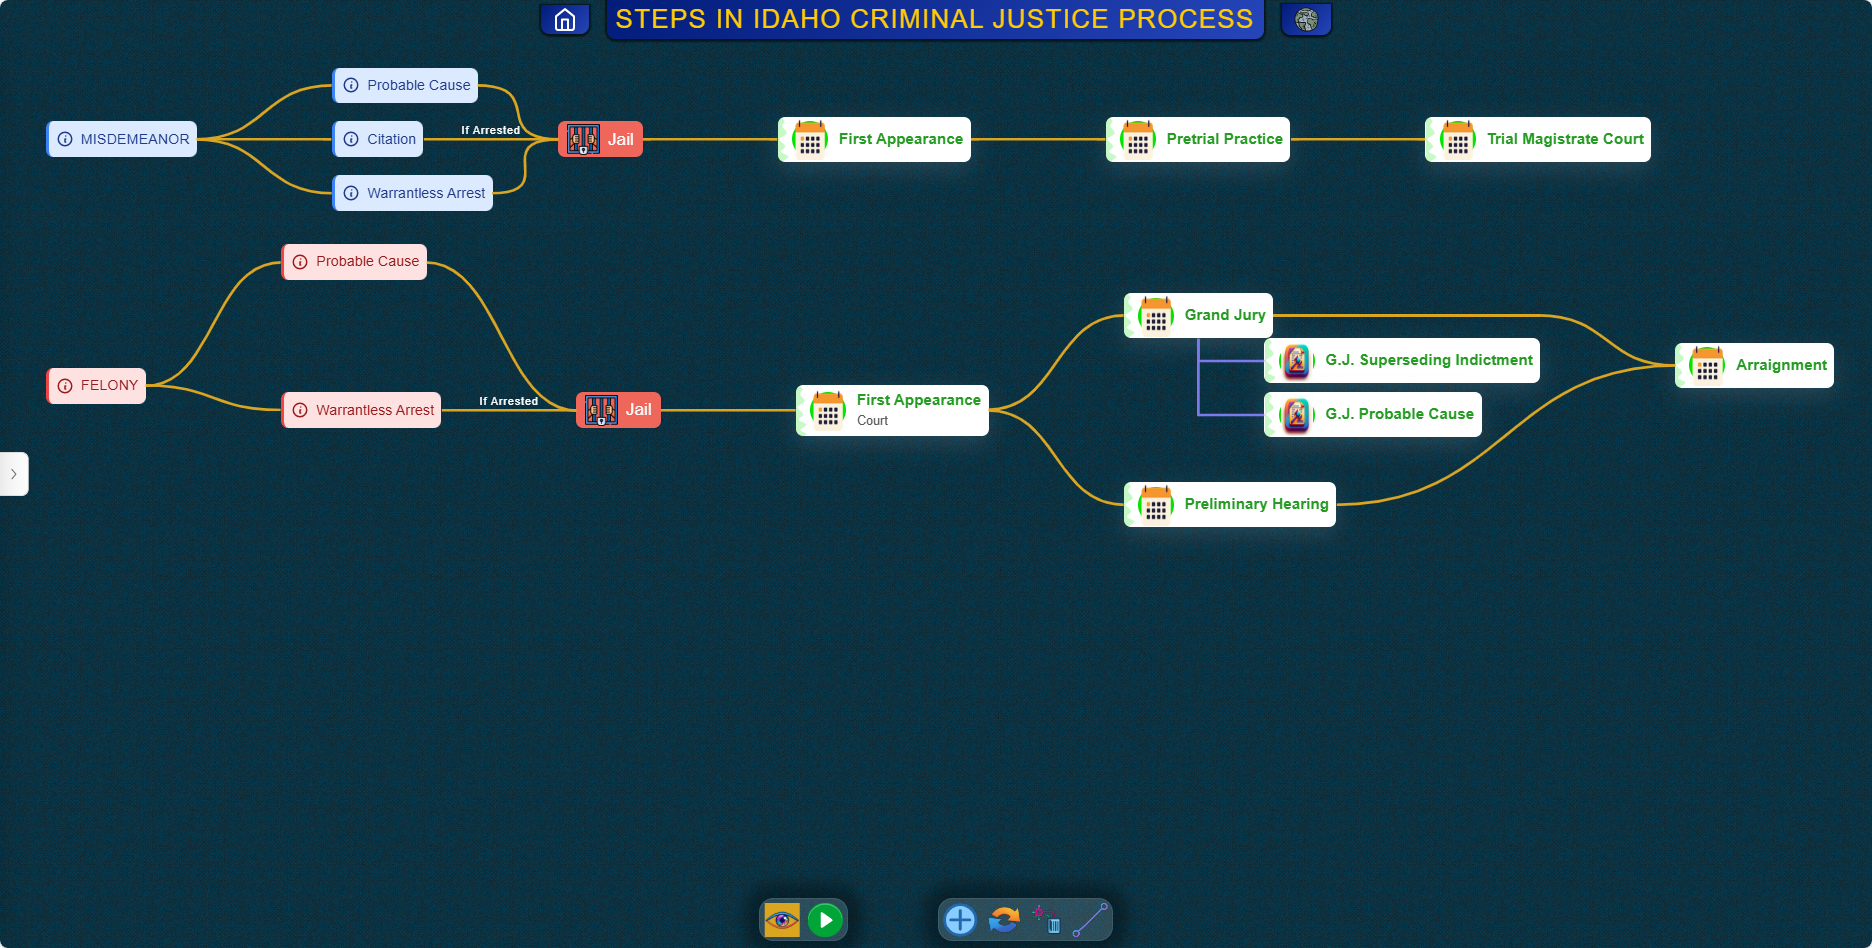Image resolution: width=1872 pixels, height=948 pixels.
Task: Click the misdemeanor Jail node
Action: [x=601, y=140]
